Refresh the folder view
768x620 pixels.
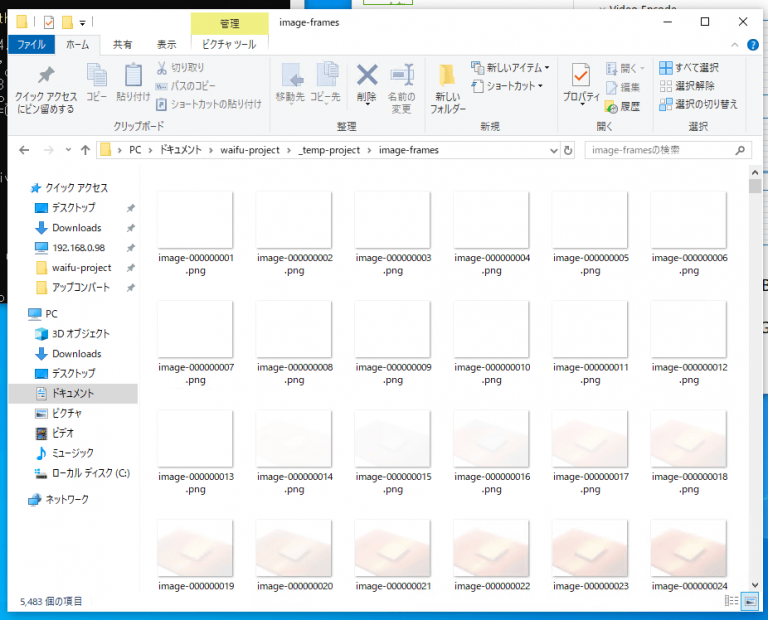click(x=568, y=150)
